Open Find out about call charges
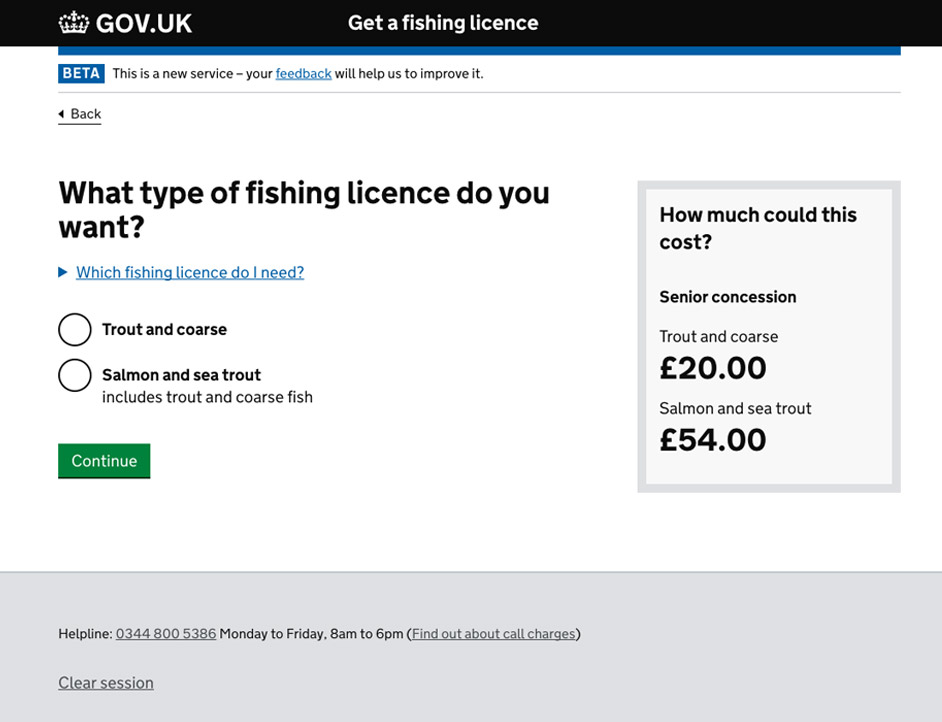942x722 pixels. pyautogui.click(x=493, y=633)
